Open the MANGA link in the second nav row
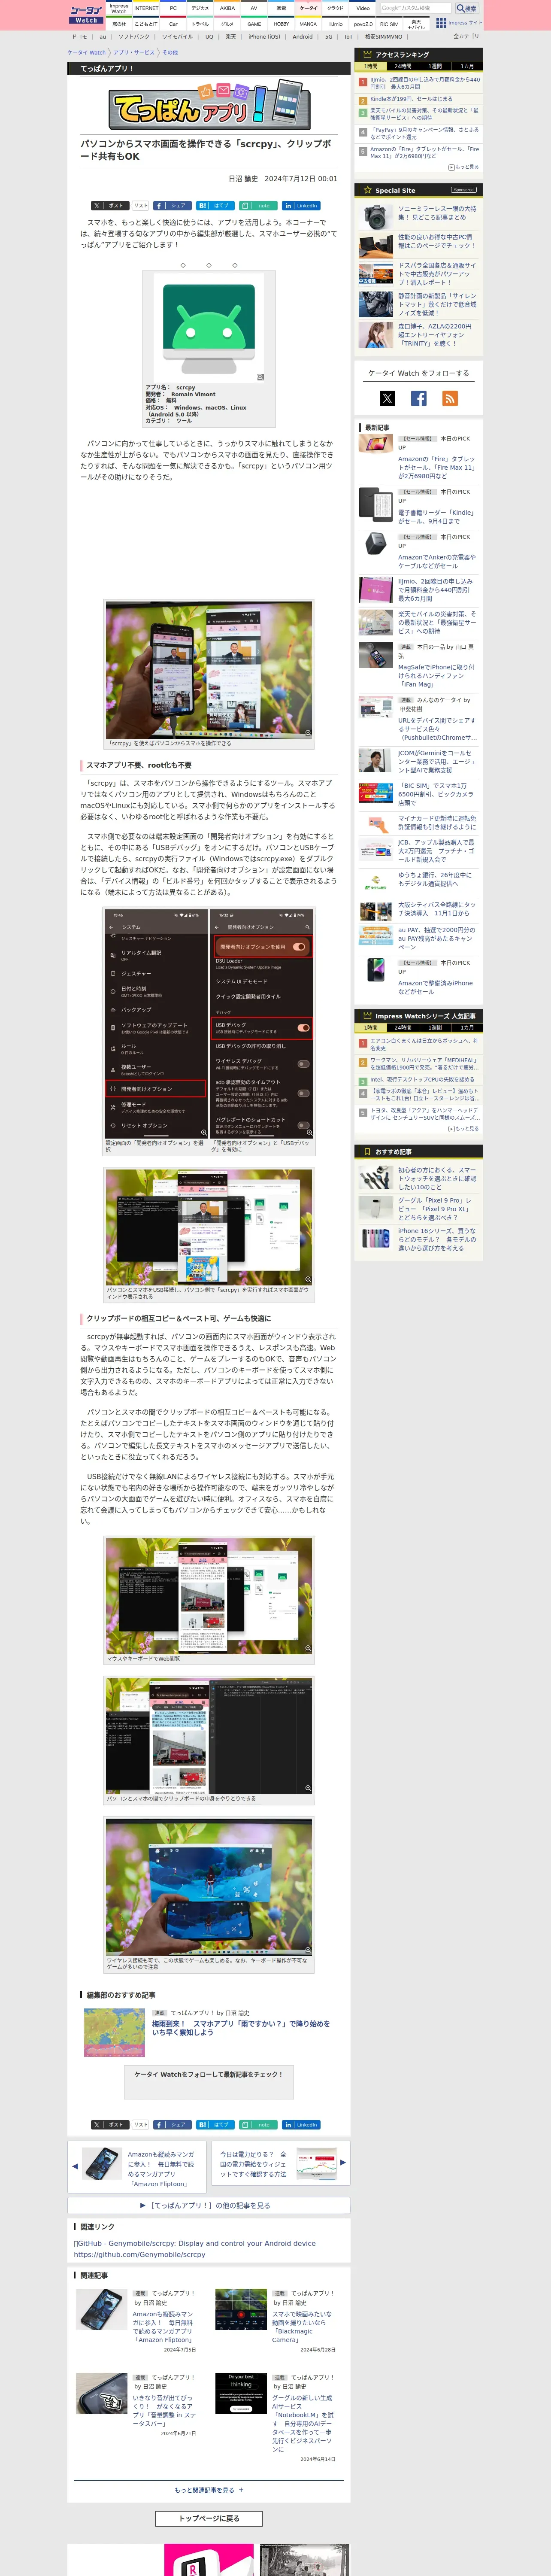The image size is (551, 2576). 308,23
